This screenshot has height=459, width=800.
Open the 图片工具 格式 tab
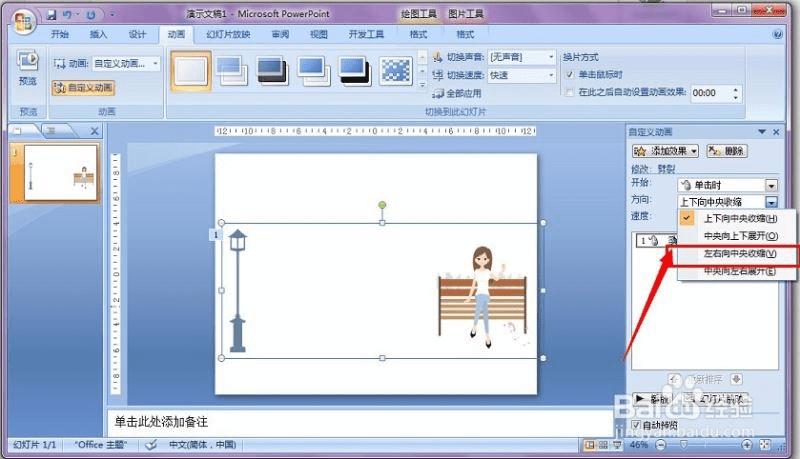(x=465, y=34)
